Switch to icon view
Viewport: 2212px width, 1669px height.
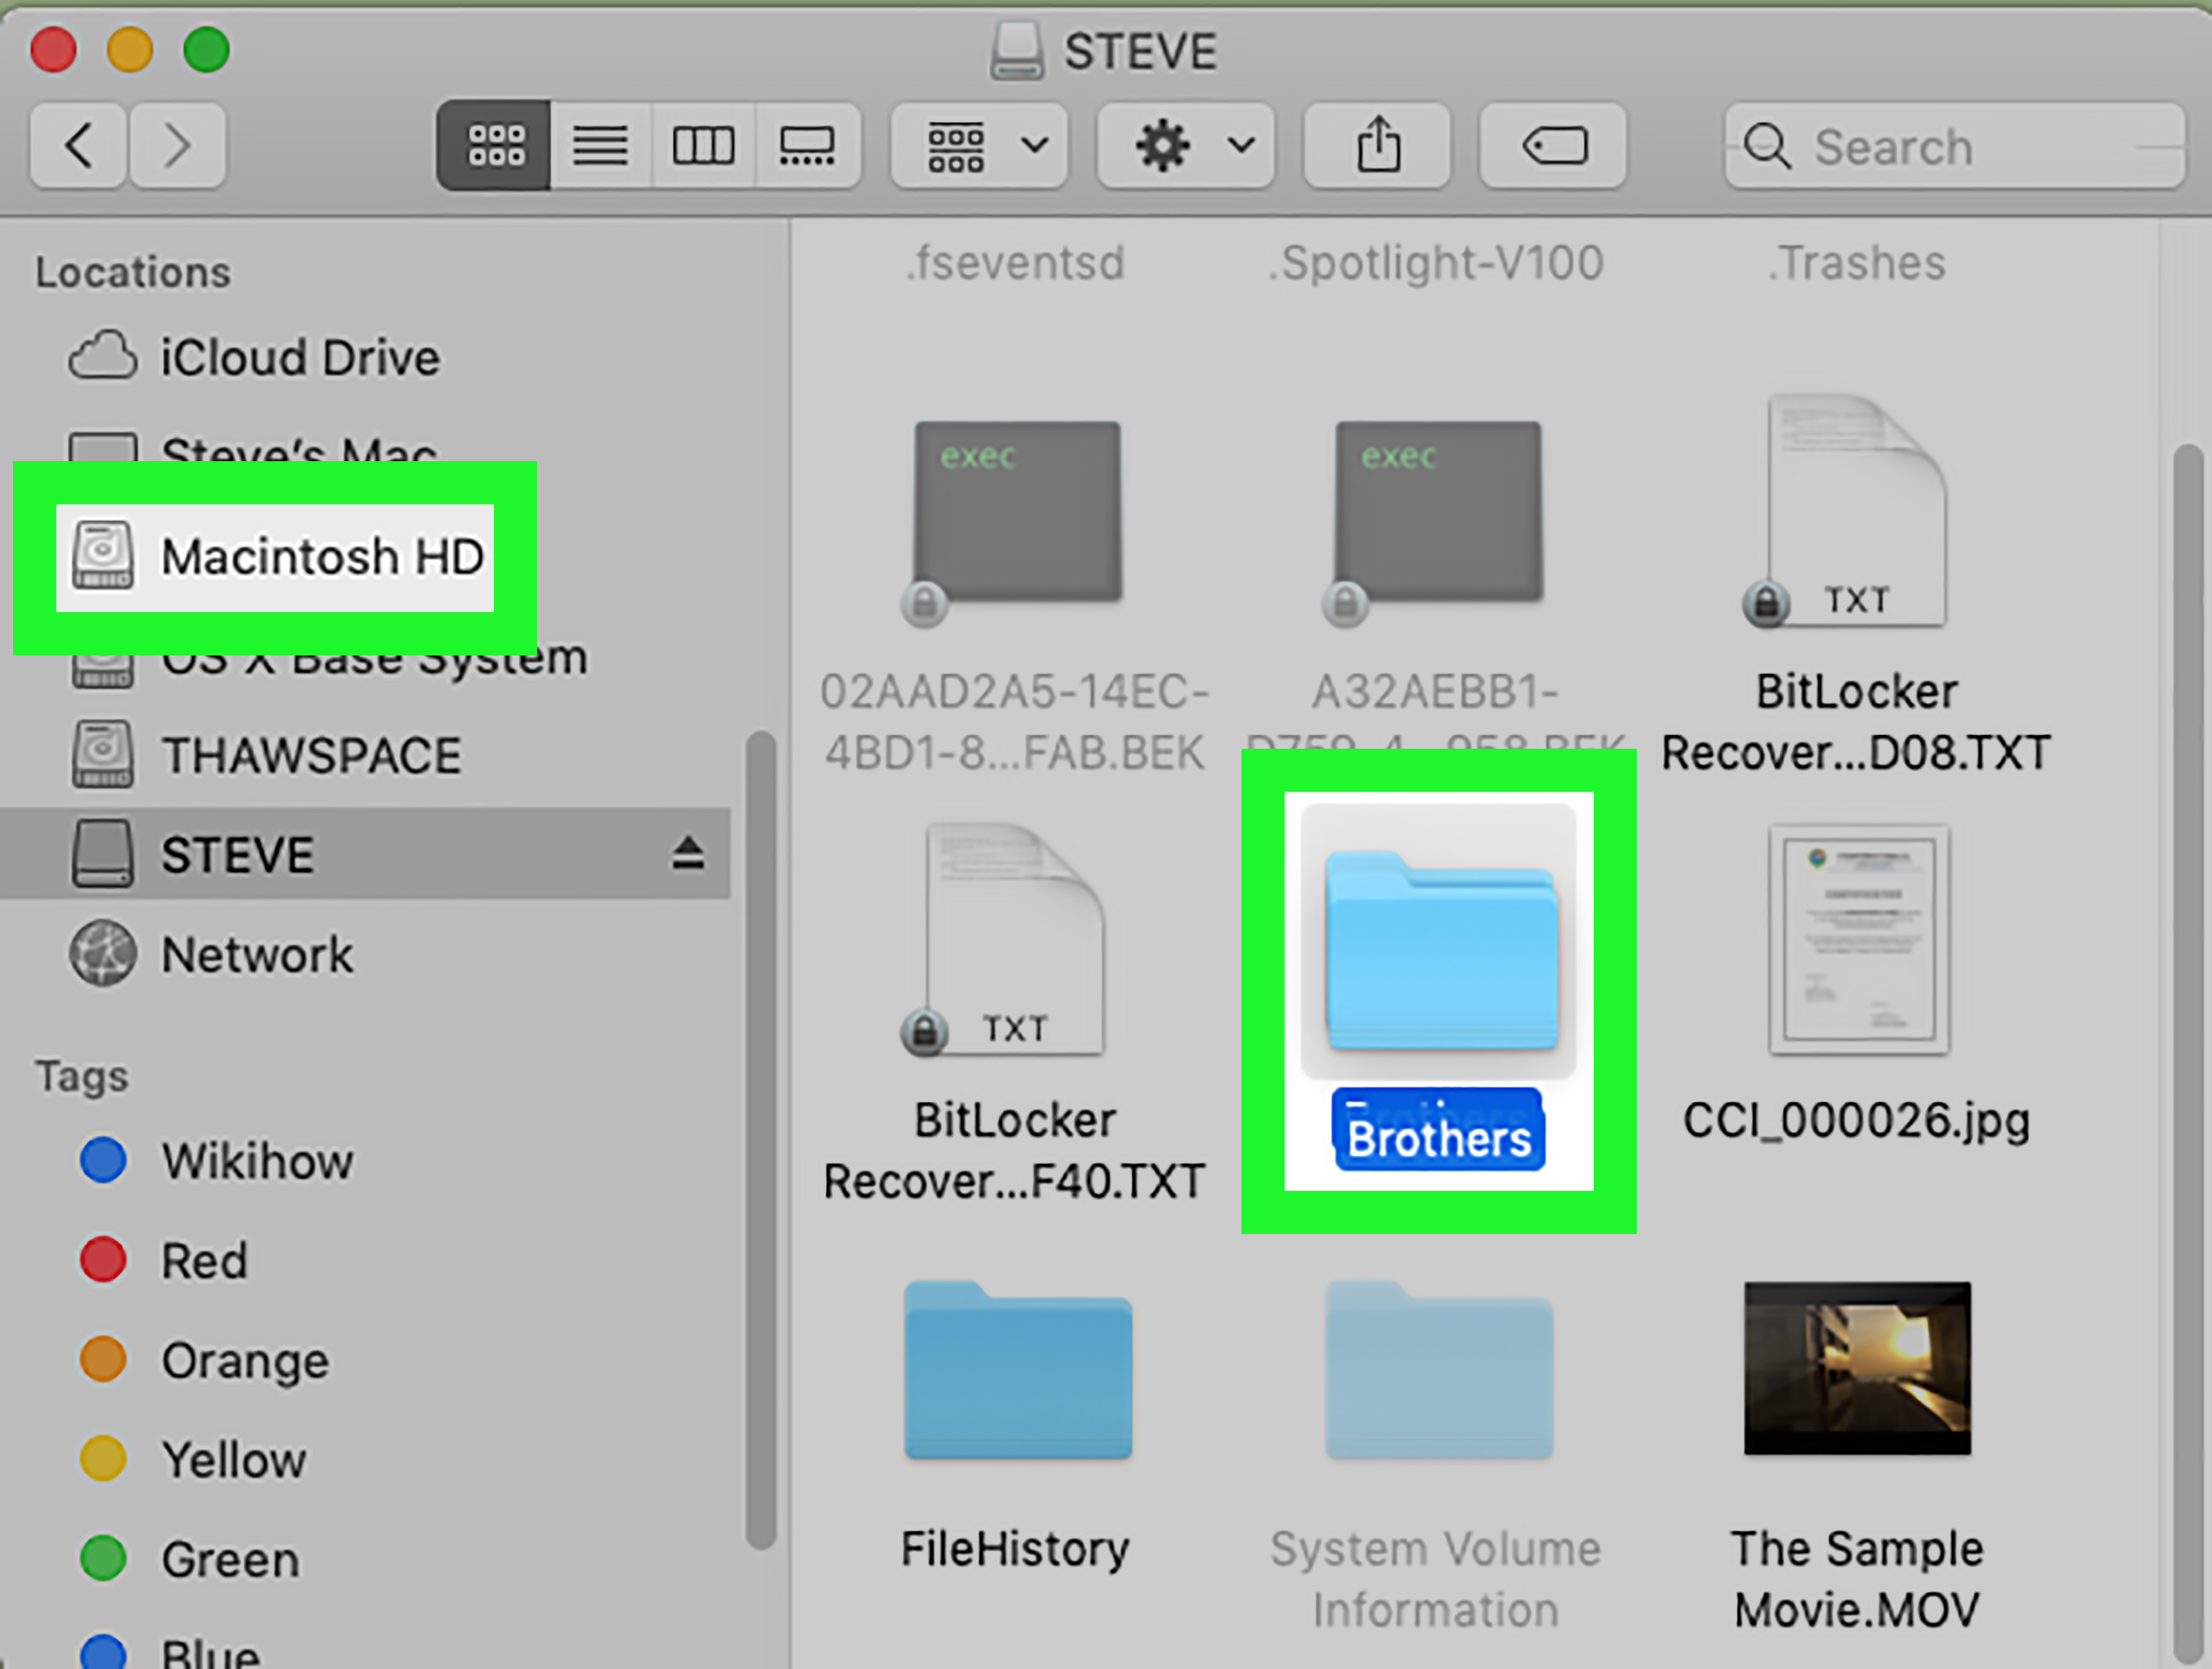pyautogui.click(x=495, y=146)
